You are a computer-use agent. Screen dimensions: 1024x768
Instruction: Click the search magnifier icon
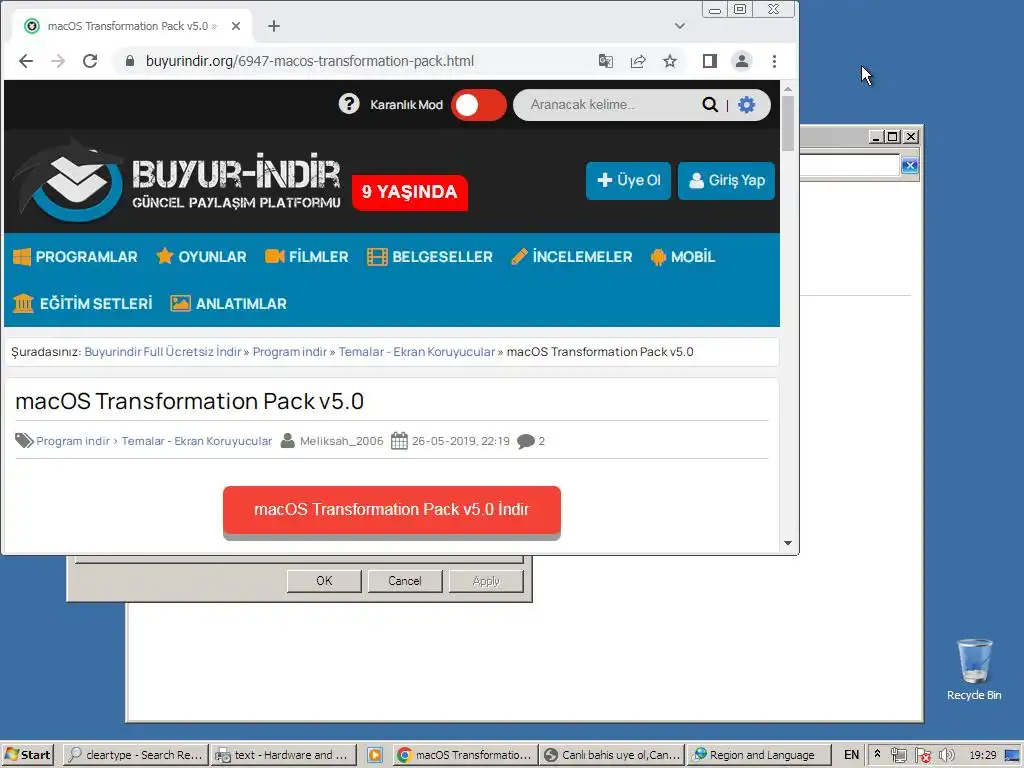tap(710, 104)
